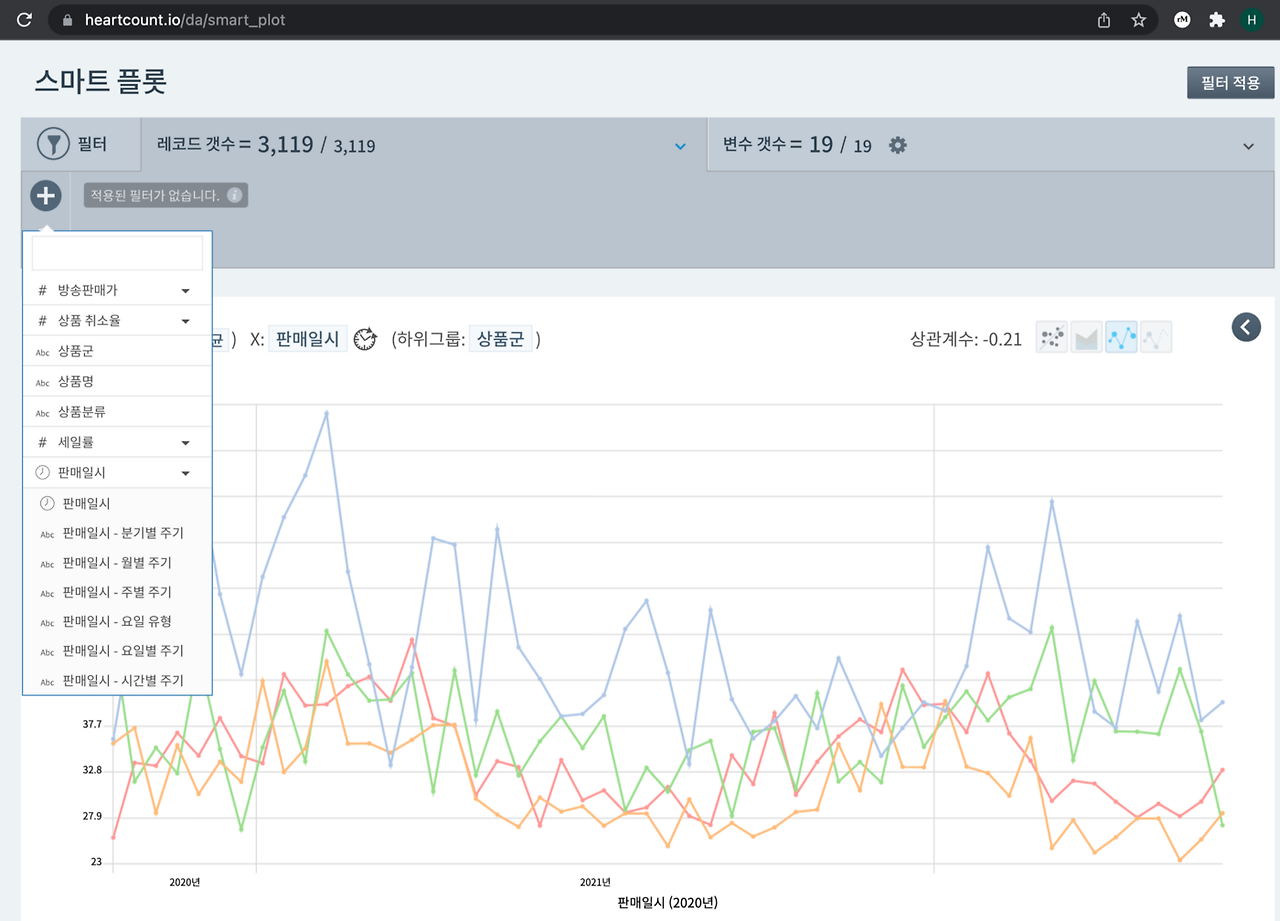Click the round left-arrow collapse button
The height and width of the screenshot is (921, 1280).
click(1246, 326)
